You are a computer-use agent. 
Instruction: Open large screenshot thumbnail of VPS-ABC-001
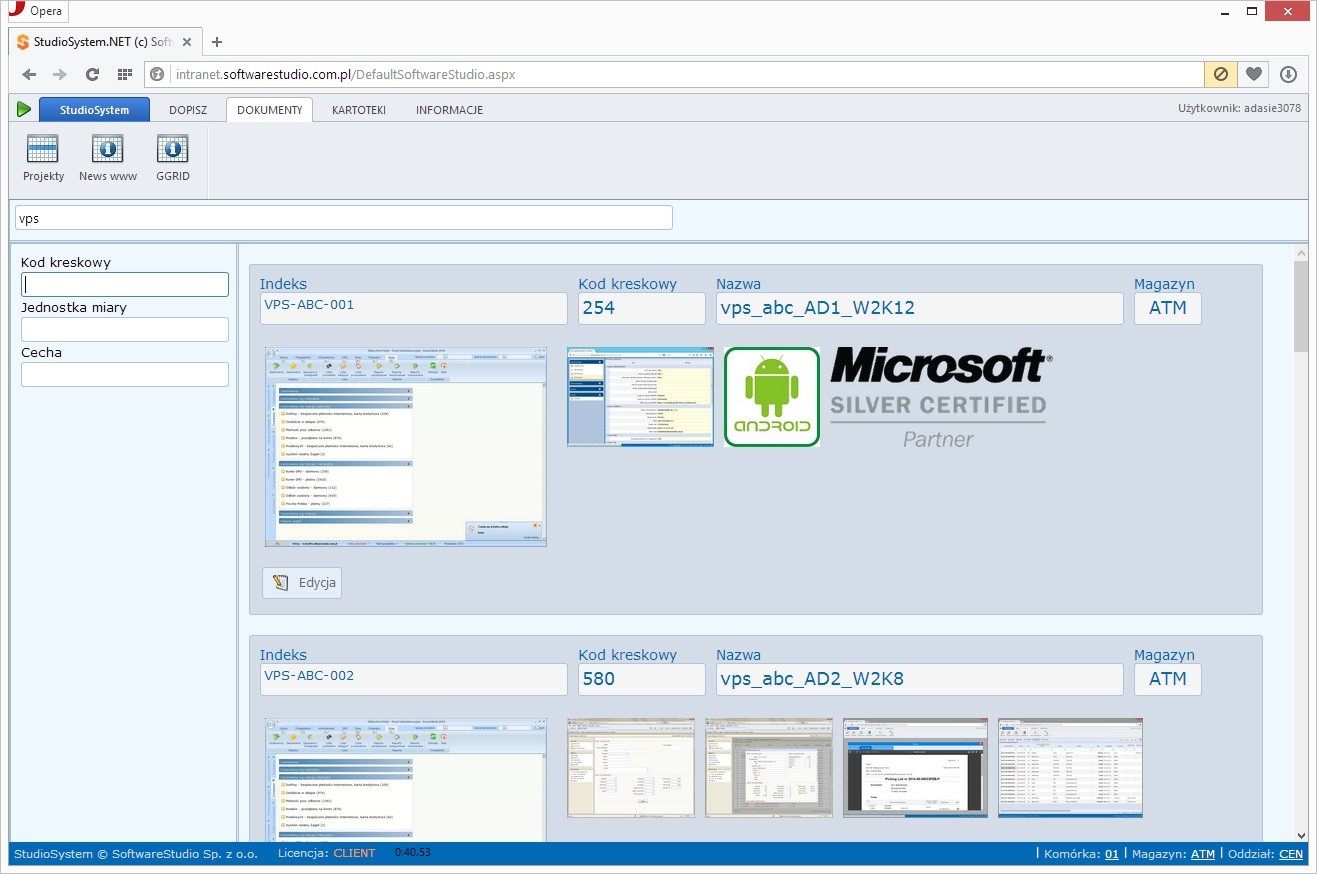[406, 447]
